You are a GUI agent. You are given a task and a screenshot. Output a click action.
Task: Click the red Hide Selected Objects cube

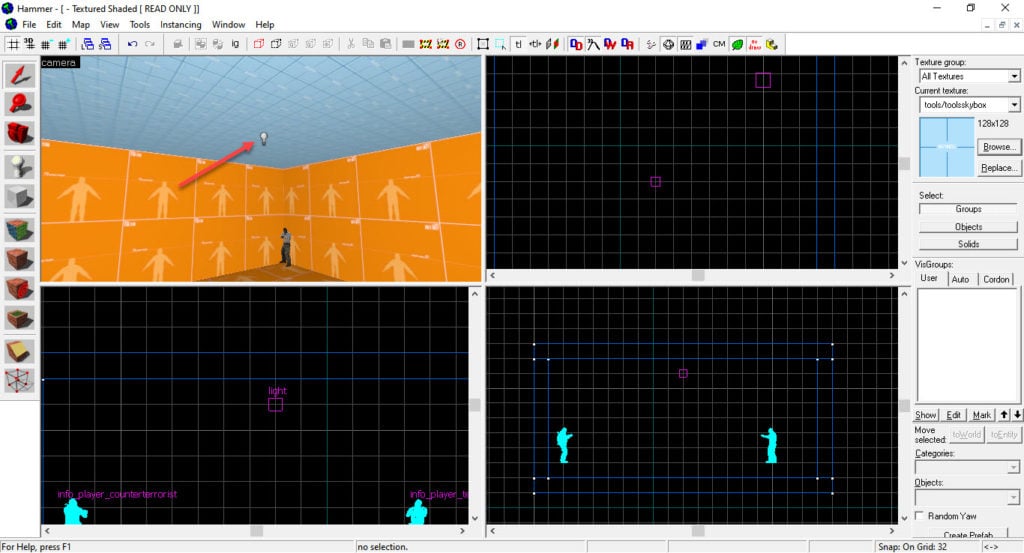259,44
